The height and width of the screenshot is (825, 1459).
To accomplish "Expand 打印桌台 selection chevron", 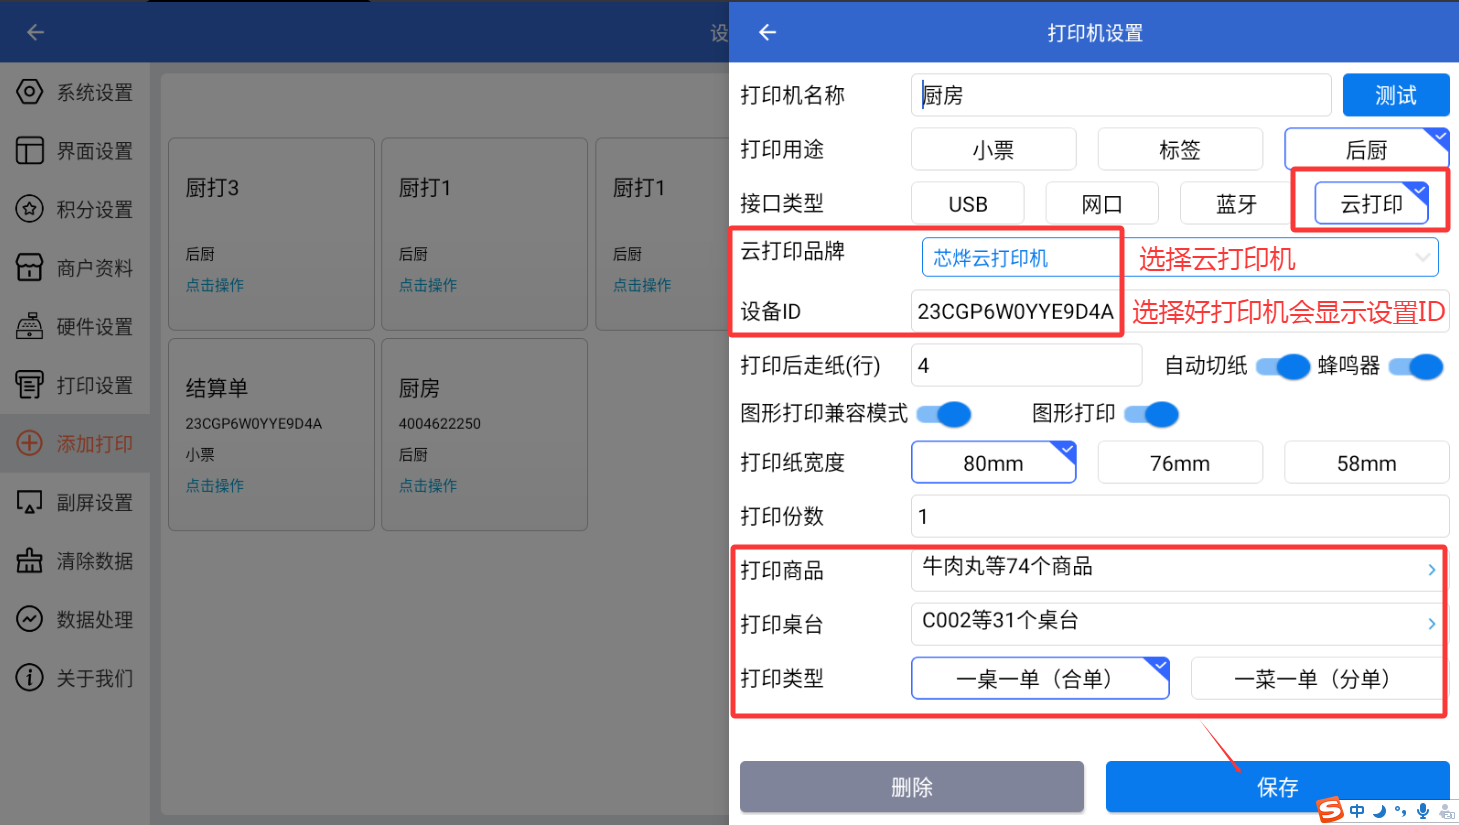I will pos(1432,624).
